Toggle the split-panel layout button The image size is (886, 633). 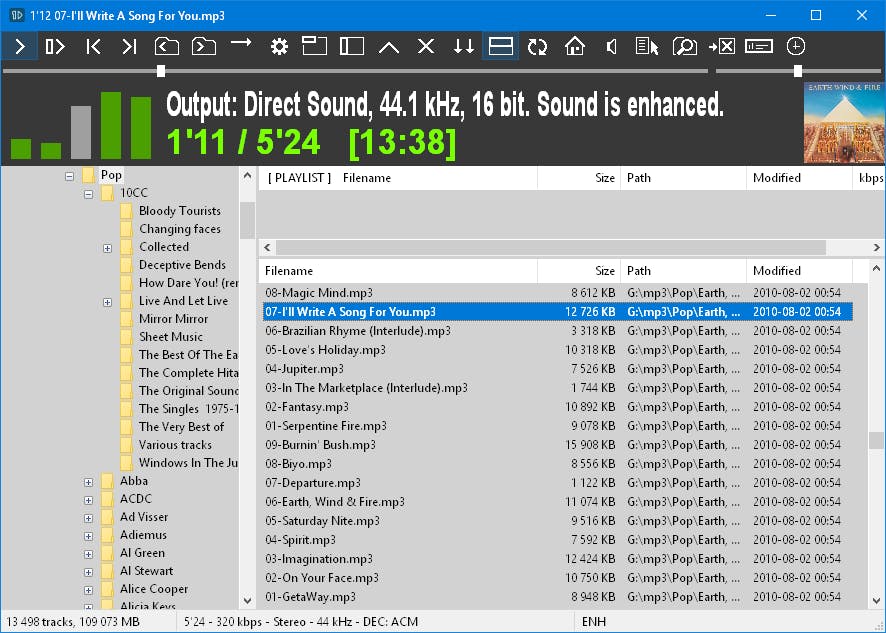[500, 46]
